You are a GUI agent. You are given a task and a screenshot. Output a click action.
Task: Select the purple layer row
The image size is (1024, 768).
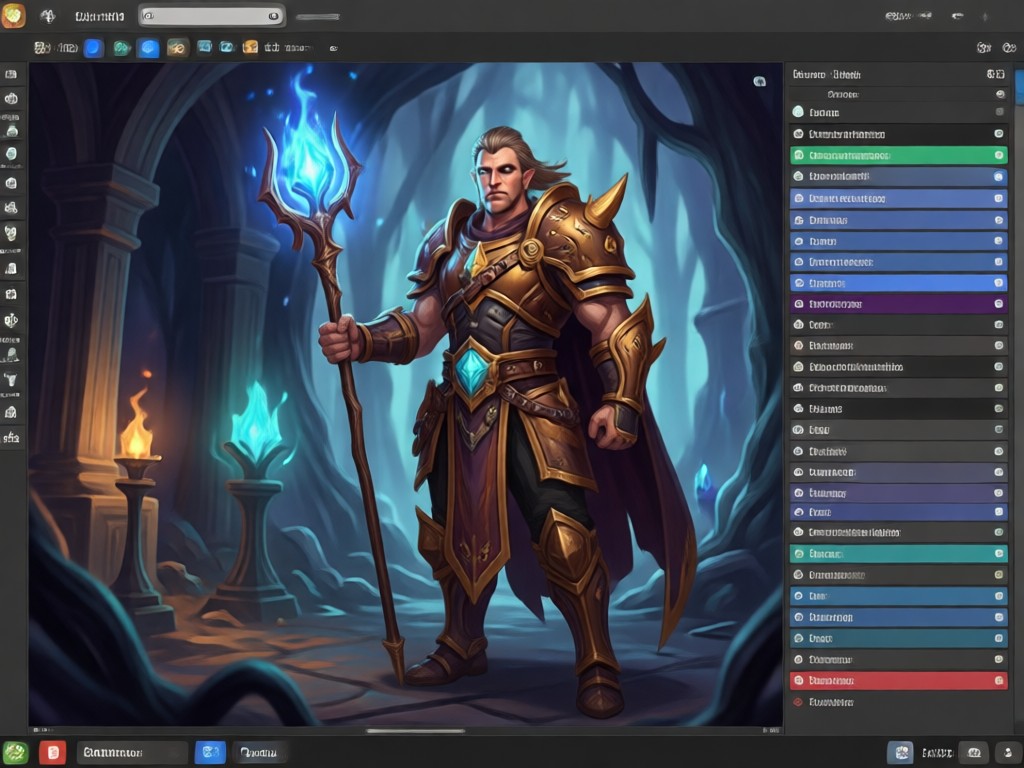(898, 304)
